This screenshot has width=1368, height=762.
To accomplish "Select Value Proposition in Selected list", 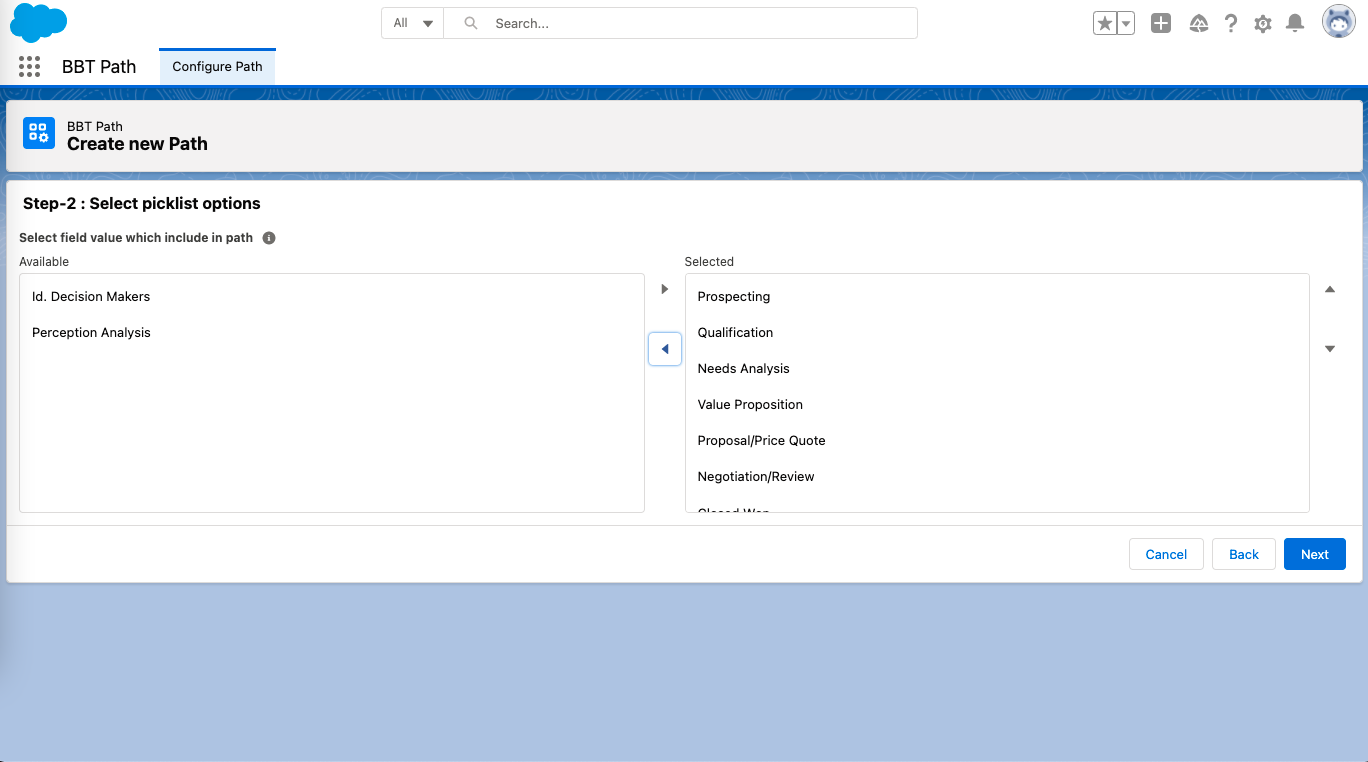I will (x=997, y=405).
